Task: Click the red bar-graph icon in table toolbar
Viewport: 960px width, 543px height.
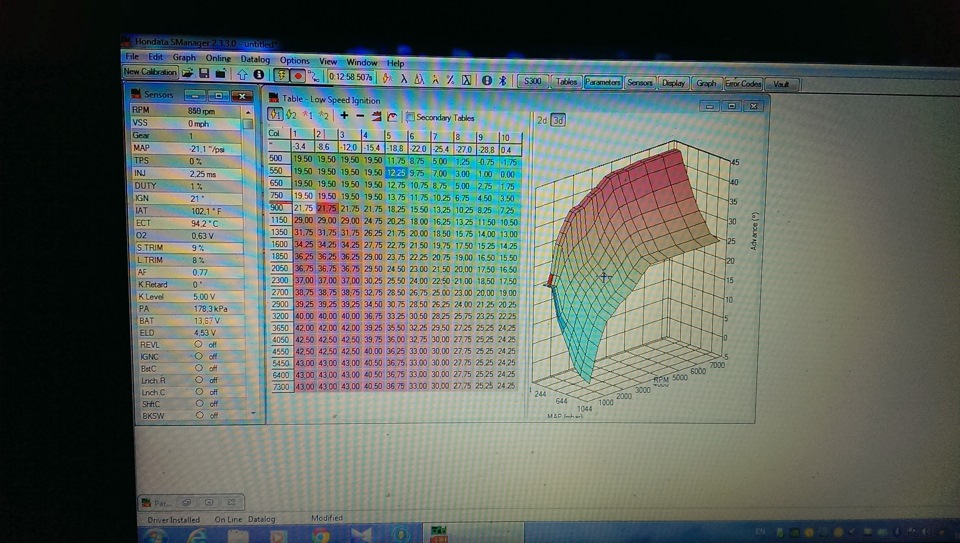Action: (376, 116)
